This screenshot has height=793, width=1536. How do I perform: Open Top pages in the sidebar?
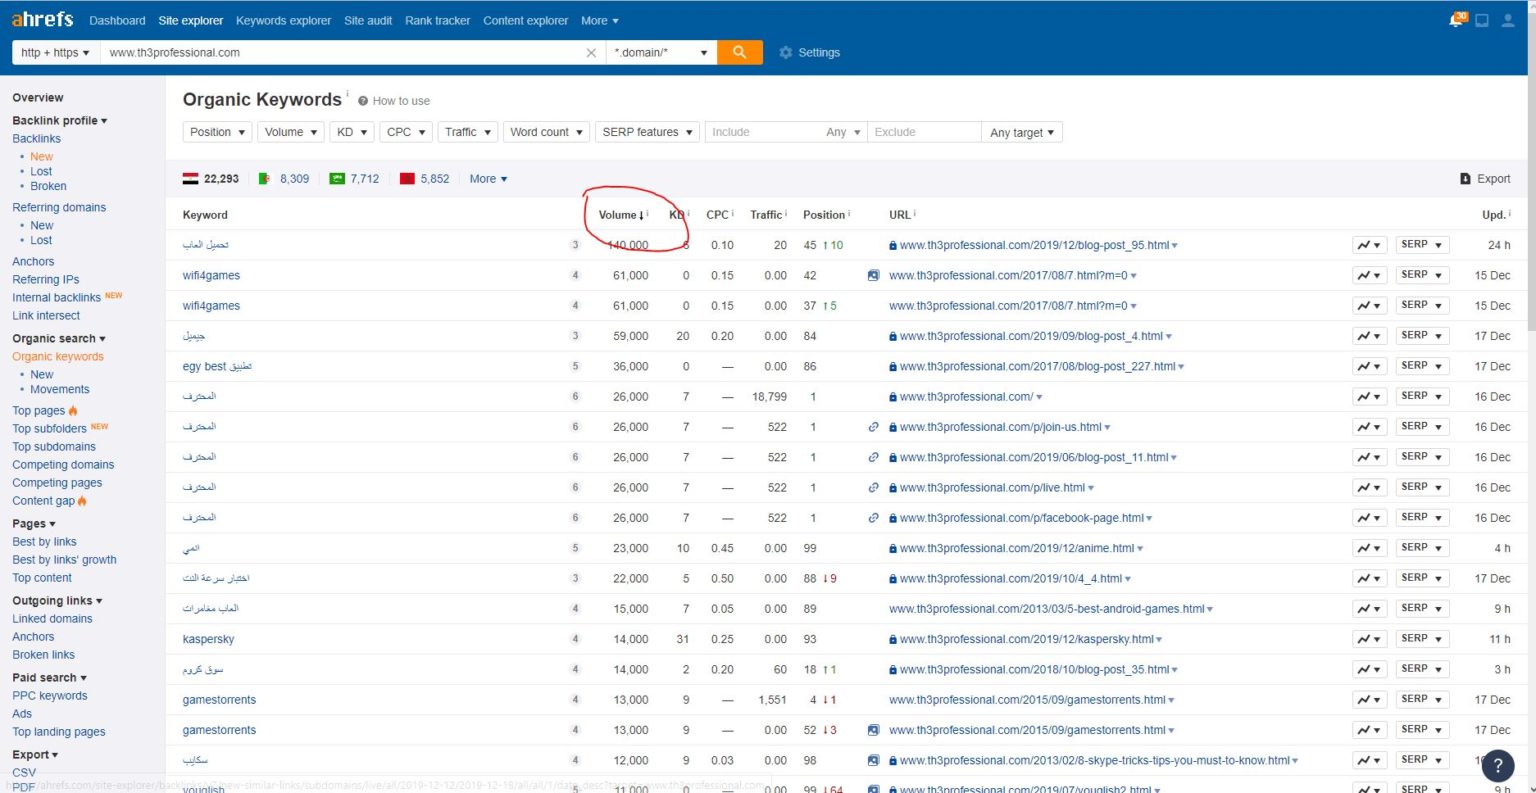[x=39, y=411]
